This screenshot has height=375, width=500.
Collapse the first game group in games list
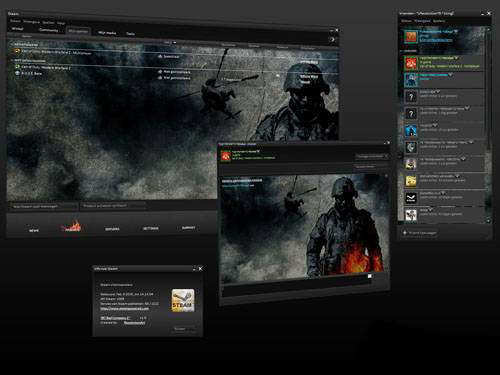tap(12, 44)
